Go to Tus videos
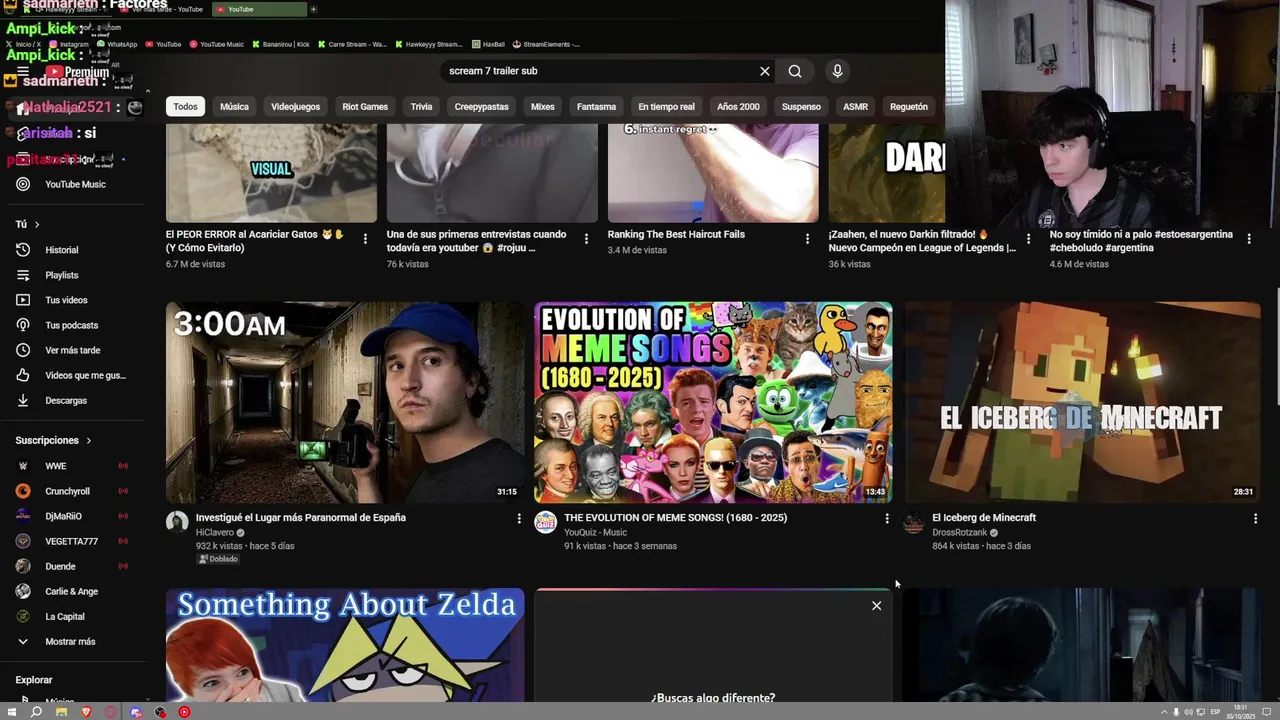 [70, 300]
